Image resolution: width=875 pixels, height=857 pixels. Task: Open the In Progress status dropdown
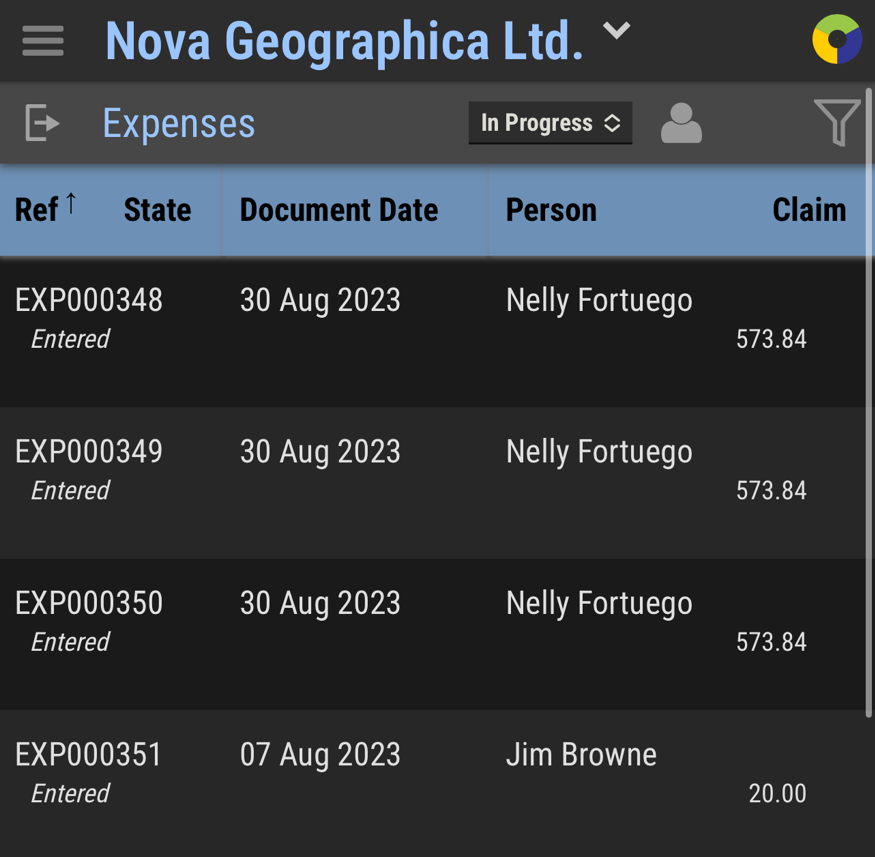[x=550, y=123]
